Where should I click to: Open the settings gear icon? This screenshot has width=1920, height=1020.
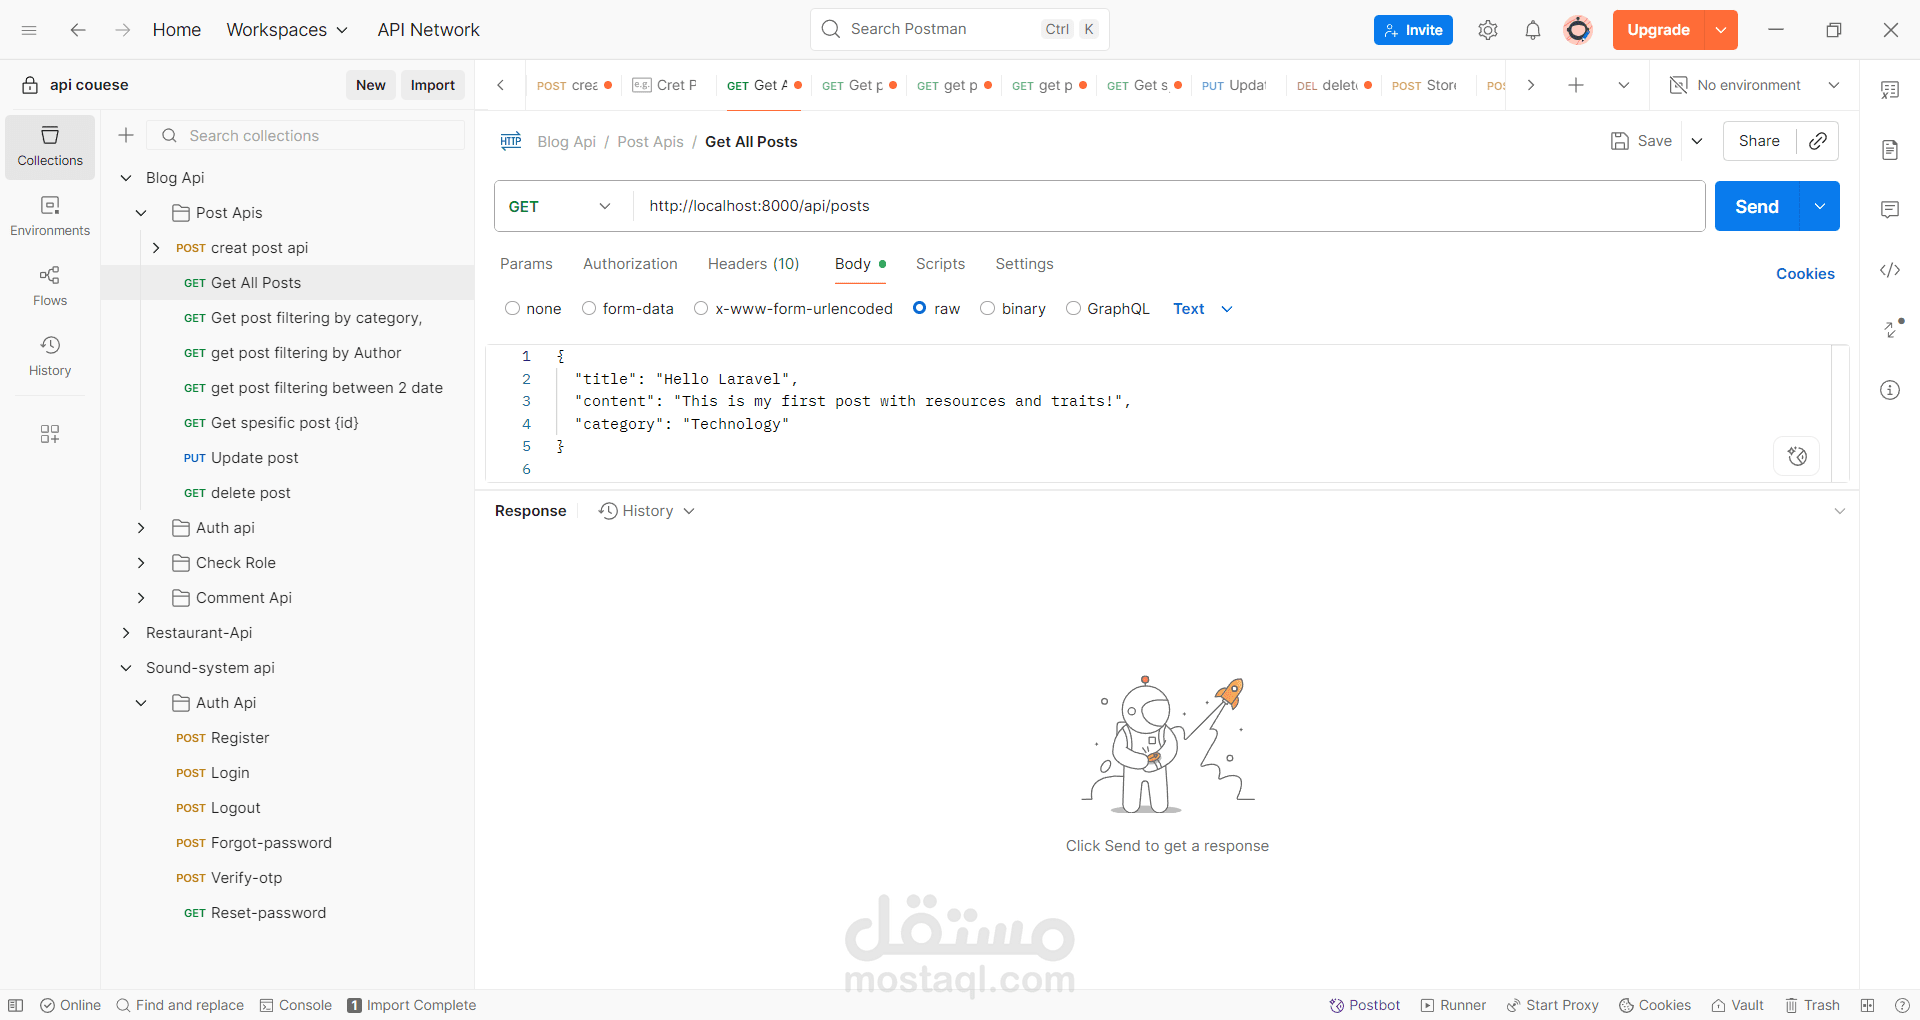(x=1488, y=30)
